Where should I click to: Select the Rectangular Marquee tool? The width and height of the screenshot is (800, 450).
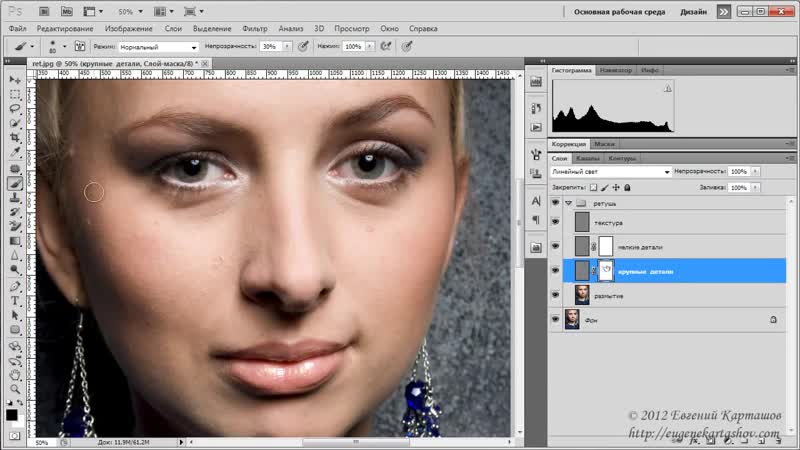coord(15,94)
